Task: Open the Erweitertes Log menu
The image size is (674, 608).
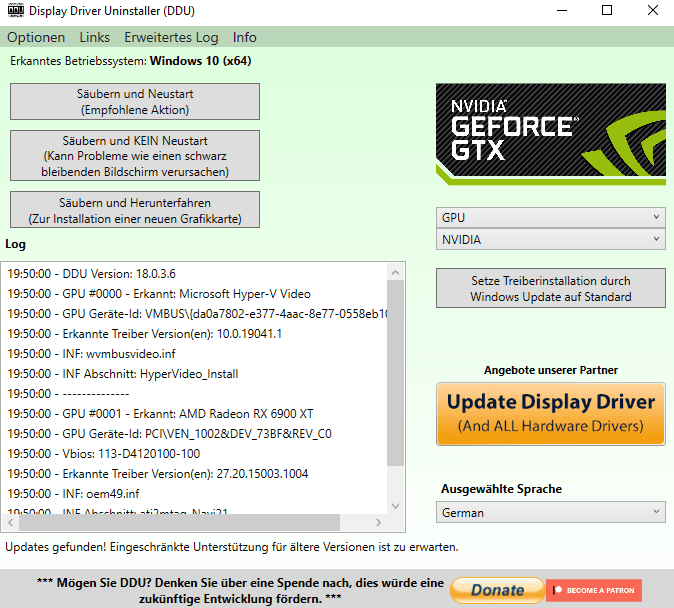Action: (171, 37)
